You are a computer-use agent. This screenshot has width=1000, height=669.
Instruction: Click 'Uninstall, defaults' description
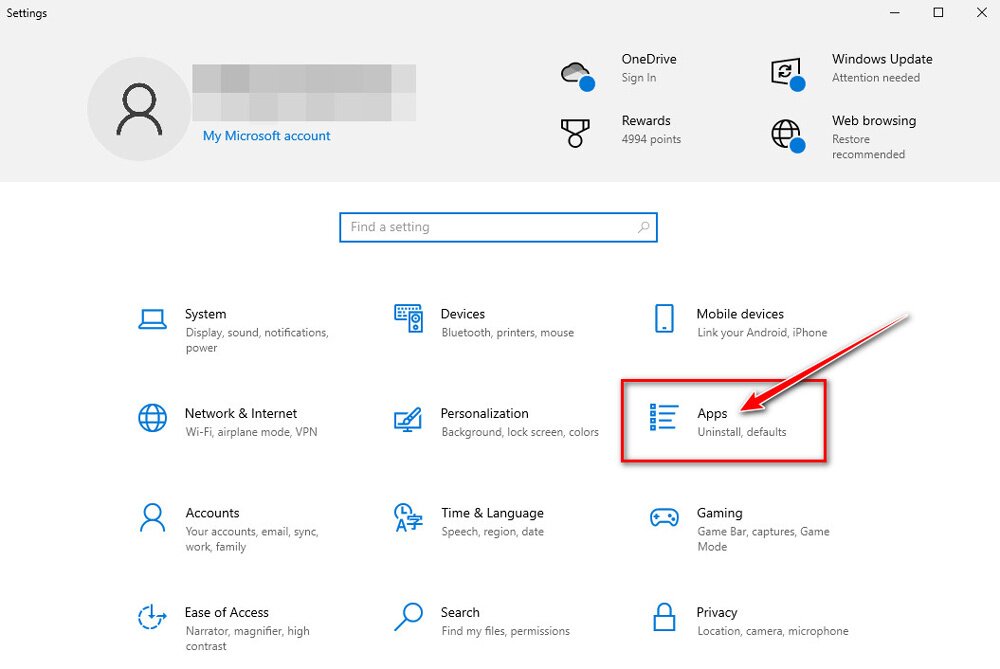[x=741, y=432]
